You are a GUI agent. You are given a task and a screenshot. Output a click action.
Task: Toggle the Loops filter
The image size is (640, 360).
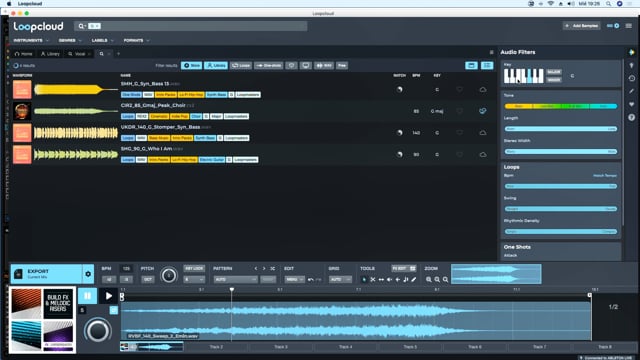(x=241, y=65)
